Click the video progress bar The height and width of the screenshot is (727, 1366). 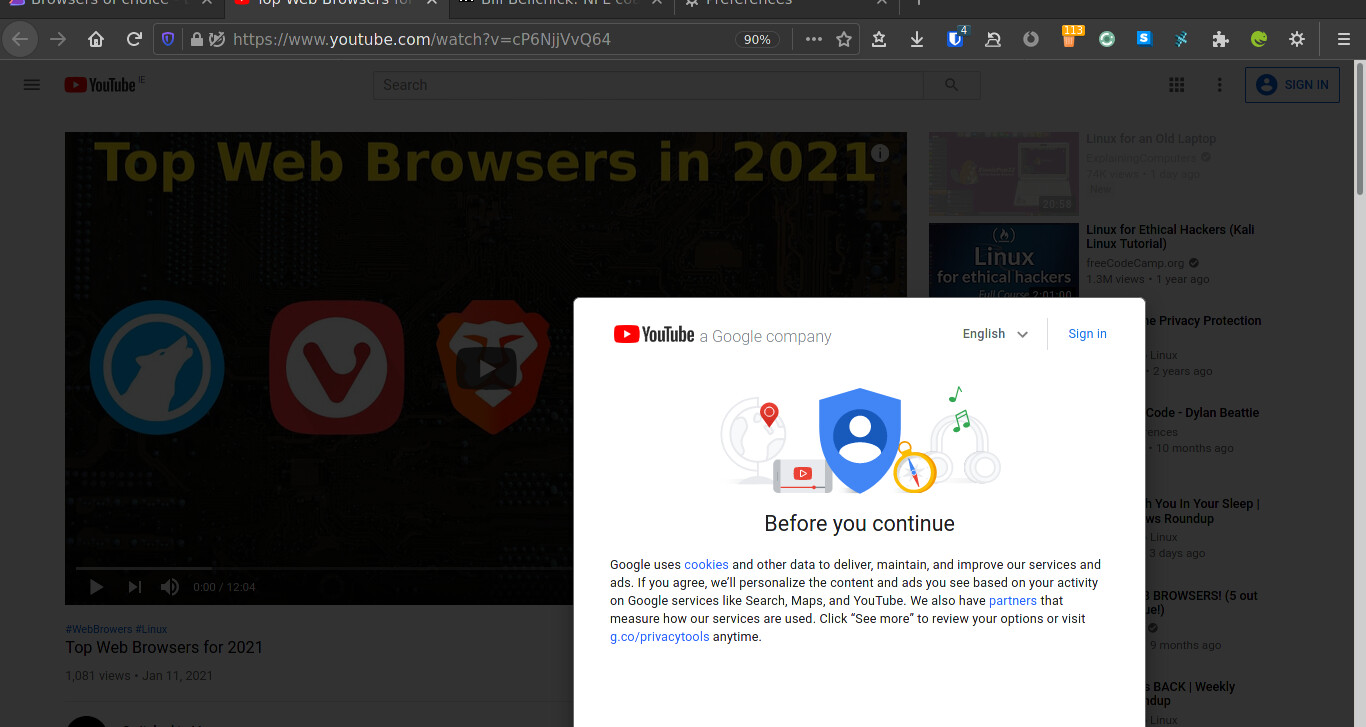486,568
